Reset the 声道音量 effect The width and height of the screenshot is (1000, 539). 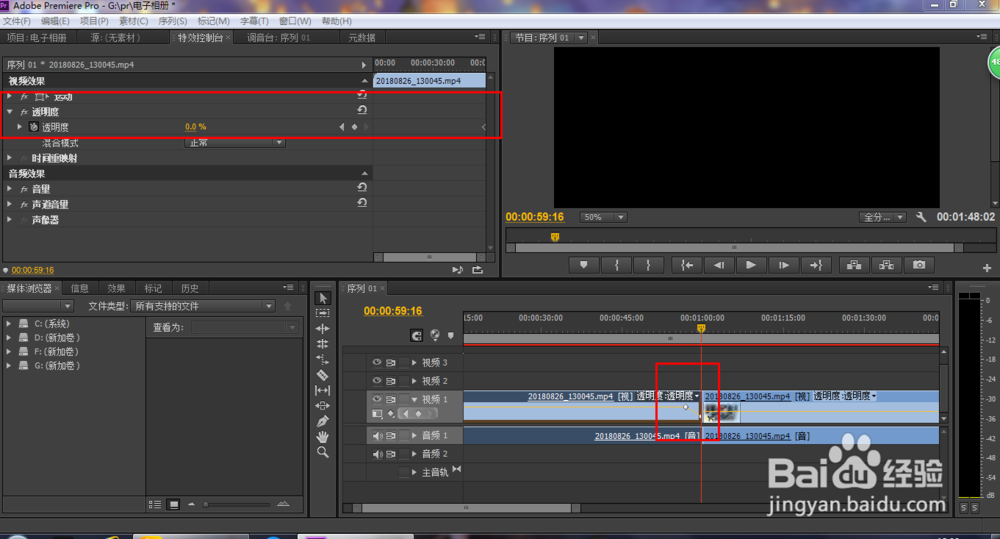362,203
